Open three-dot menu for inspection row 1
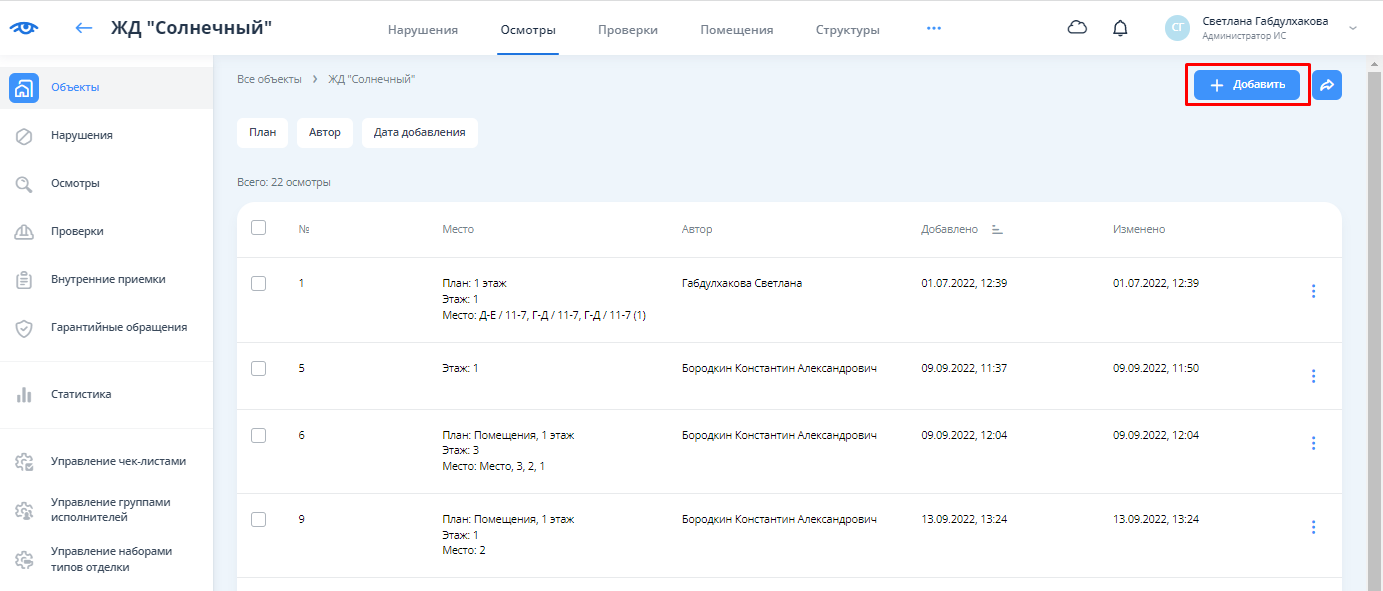 [1313, 291]
